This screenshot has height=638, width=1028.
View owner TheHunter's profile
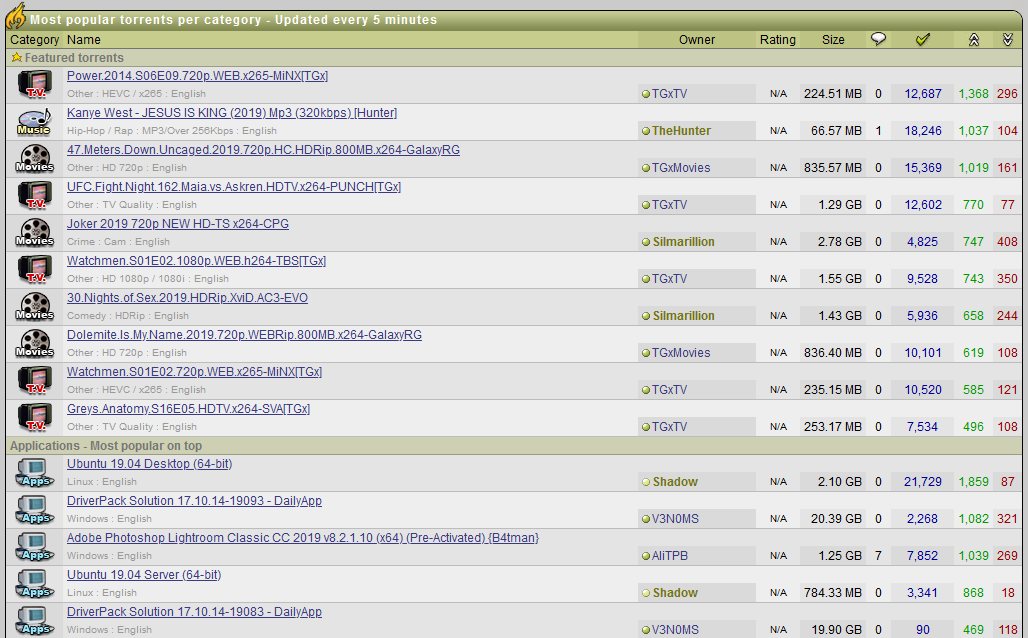pyautogui.click(x=681, y=131)
